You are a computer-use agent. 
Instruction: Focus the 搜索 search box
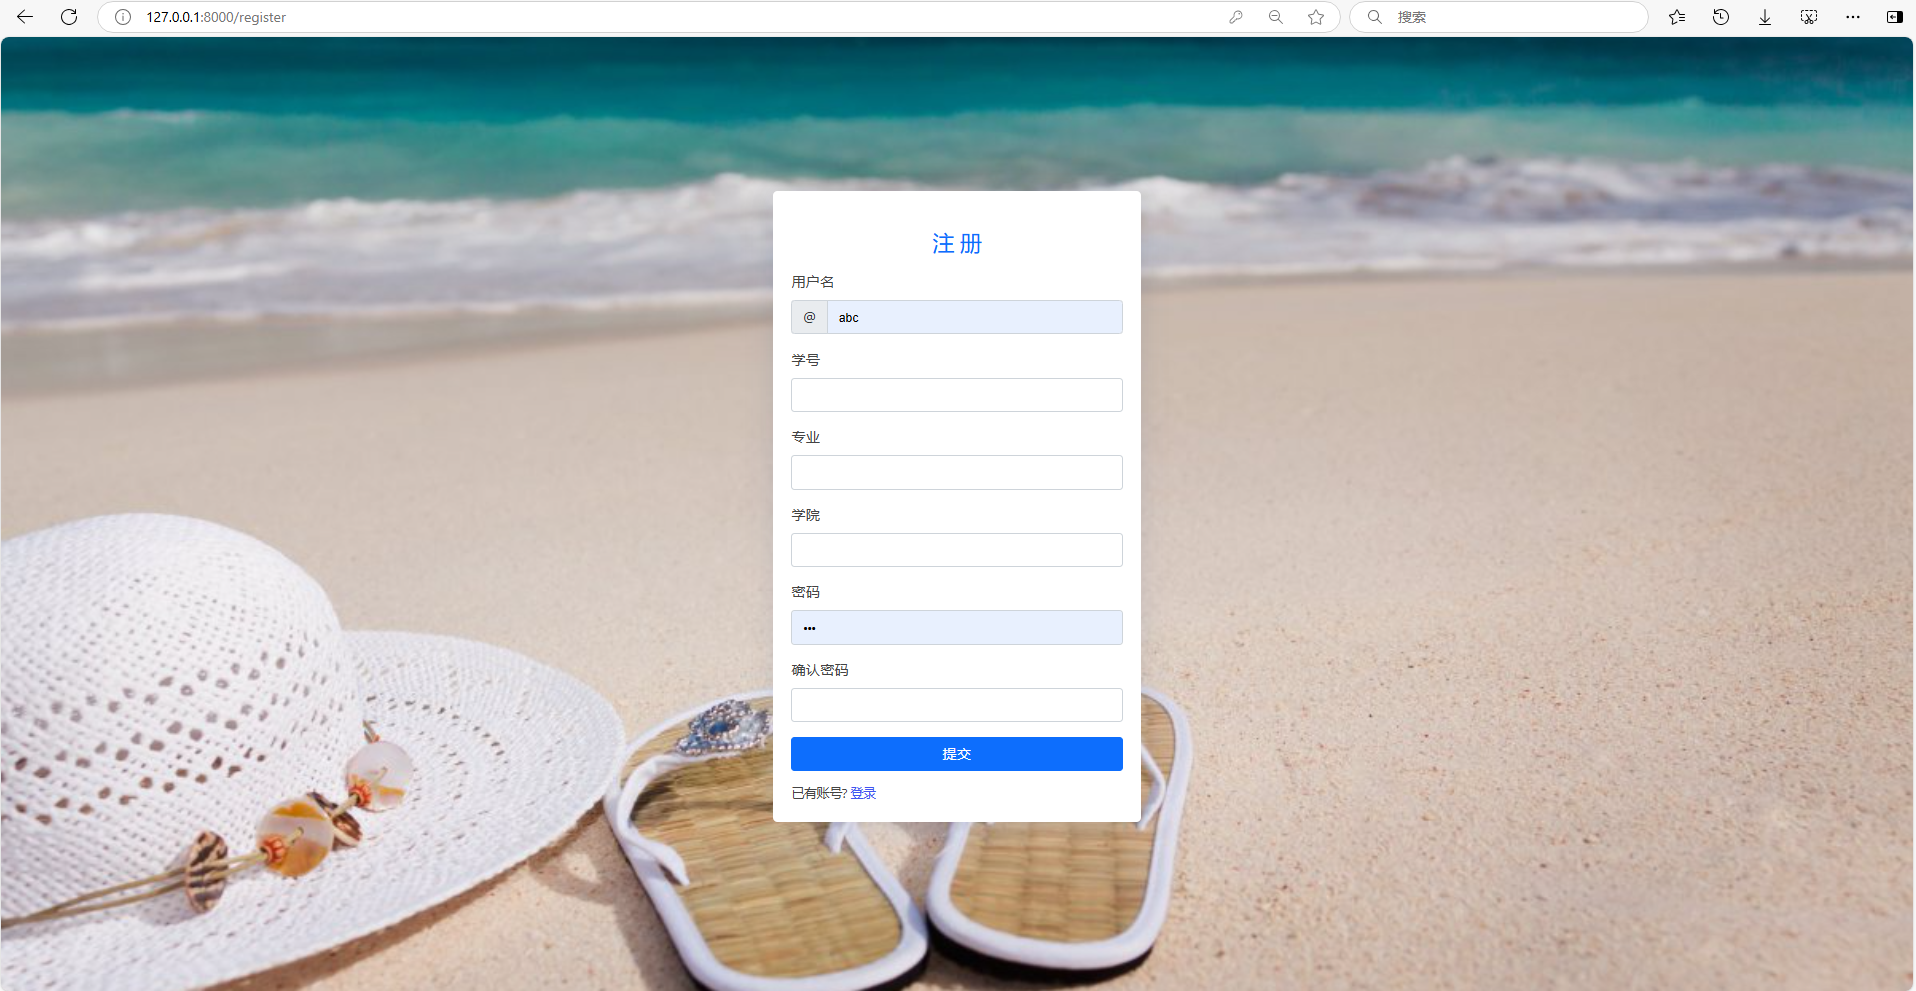(x=1499, y=17)
